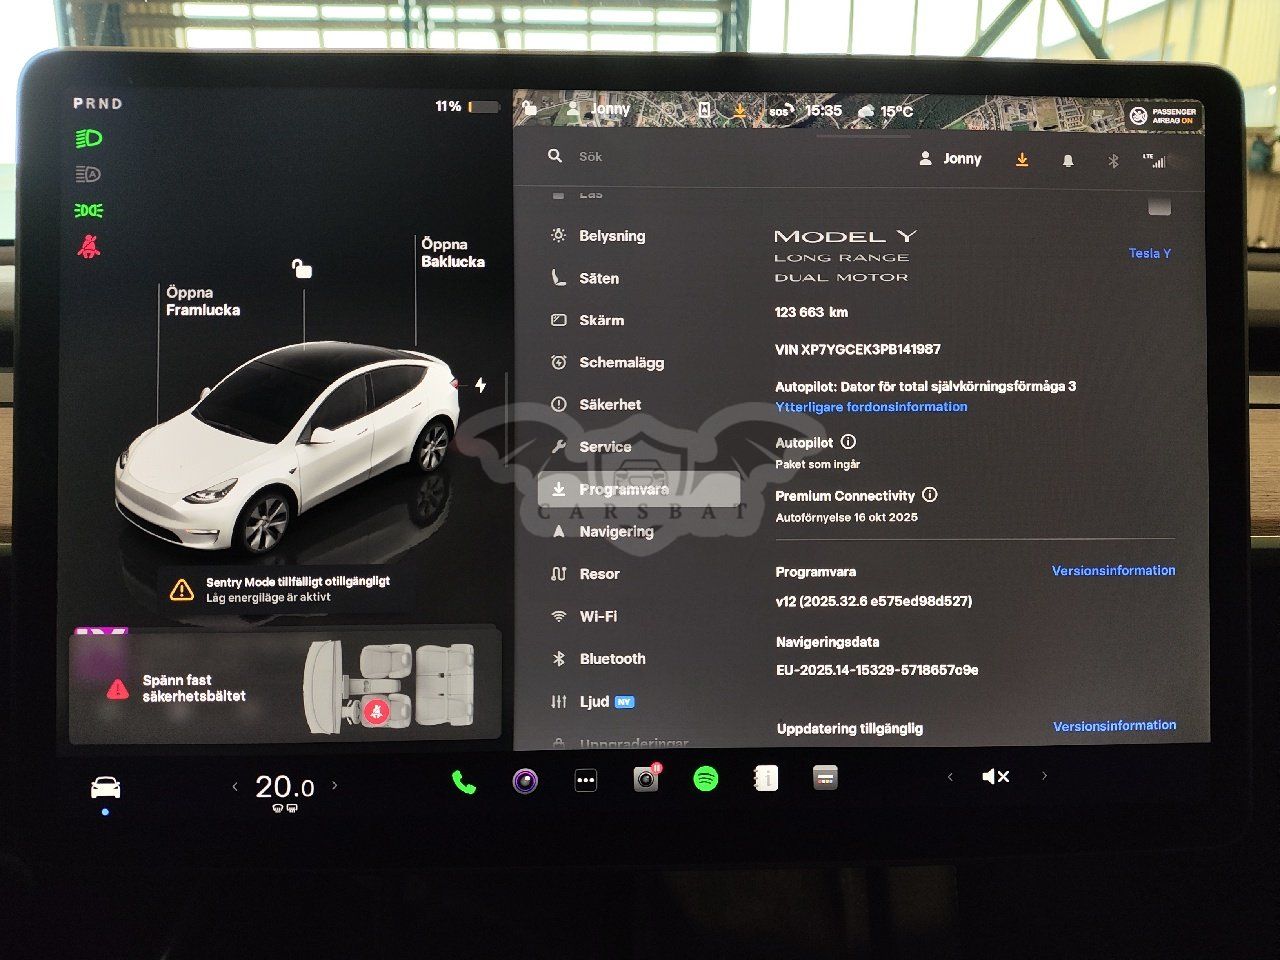Toggle the green parking lights indicator
Screen dimensions: 1280x960
(x=89, y=211)
